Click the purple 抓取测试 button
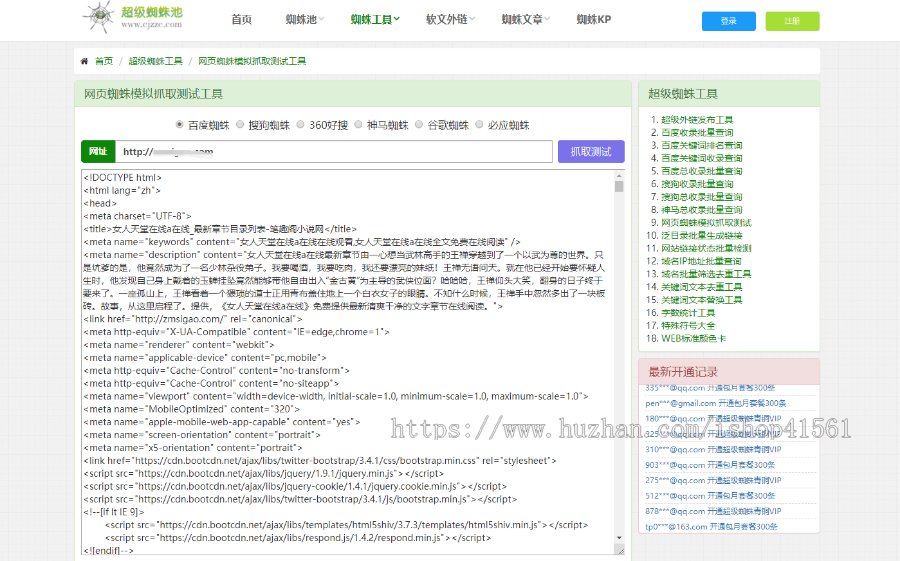The image size is (900, 561). [x=591, y=152]
